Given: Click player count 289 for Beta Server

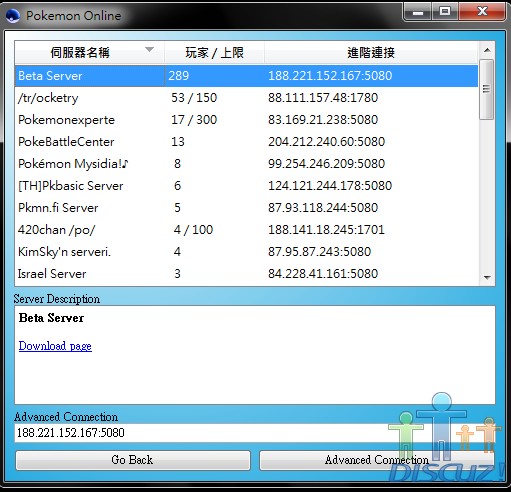Looking at the screenshot, I should [x=179, y=76].
